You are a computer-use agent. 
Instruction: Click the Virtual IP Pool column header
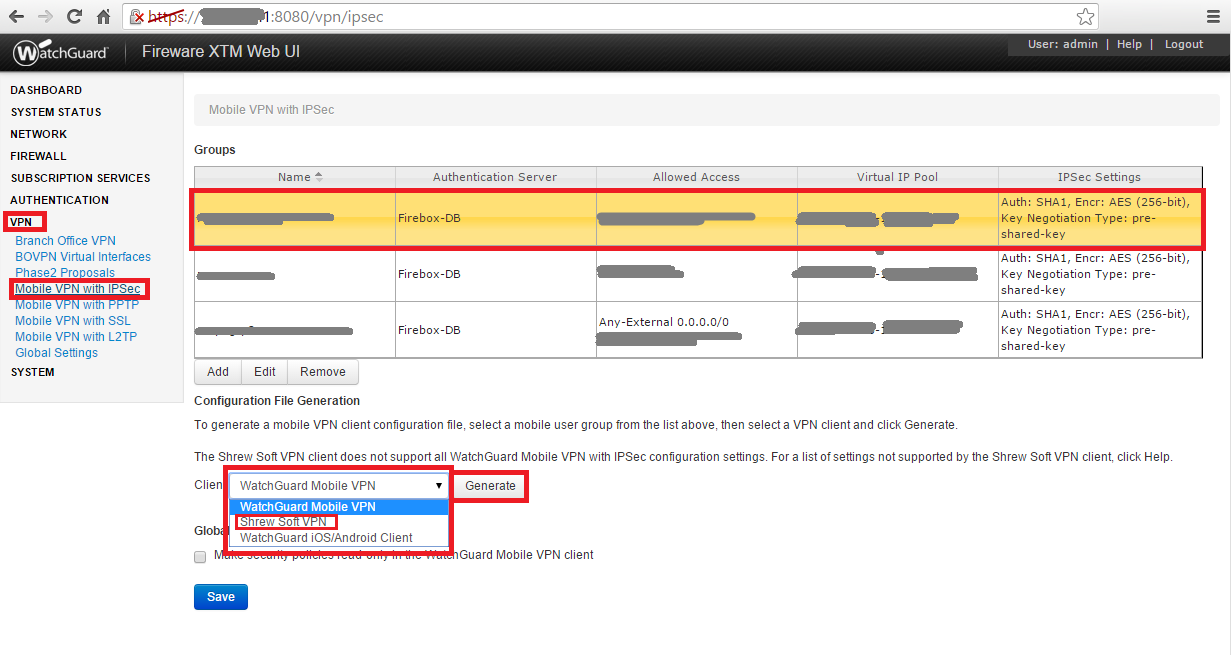point(897,177)
